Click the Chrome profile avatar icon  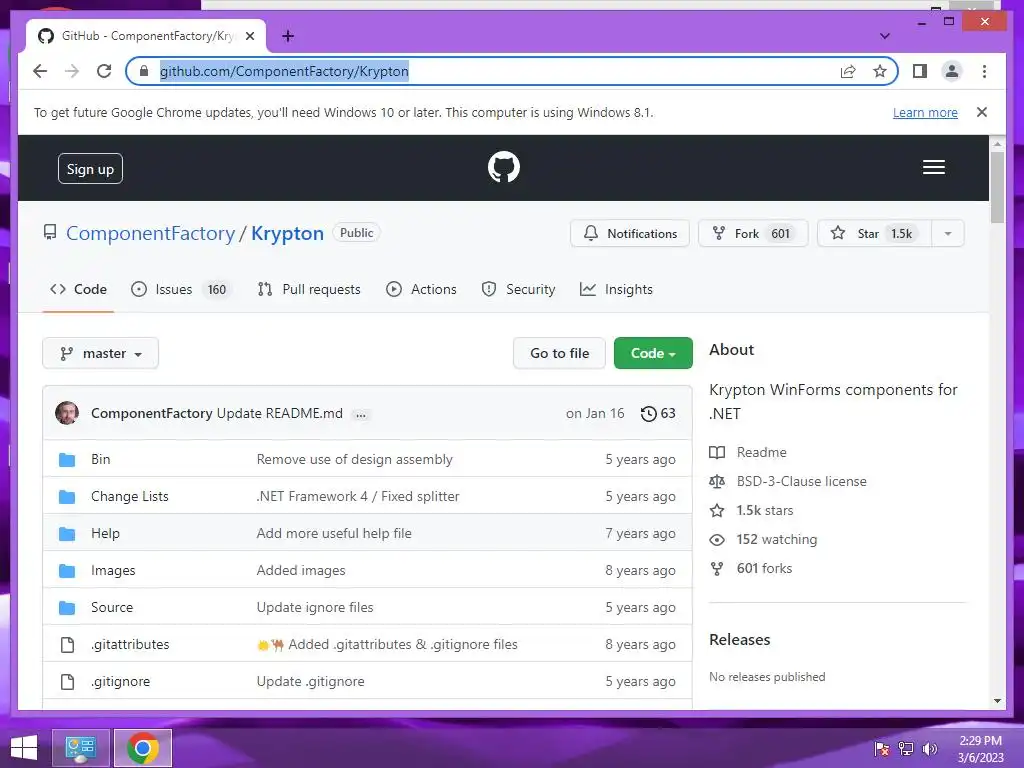tap(952, 71)
